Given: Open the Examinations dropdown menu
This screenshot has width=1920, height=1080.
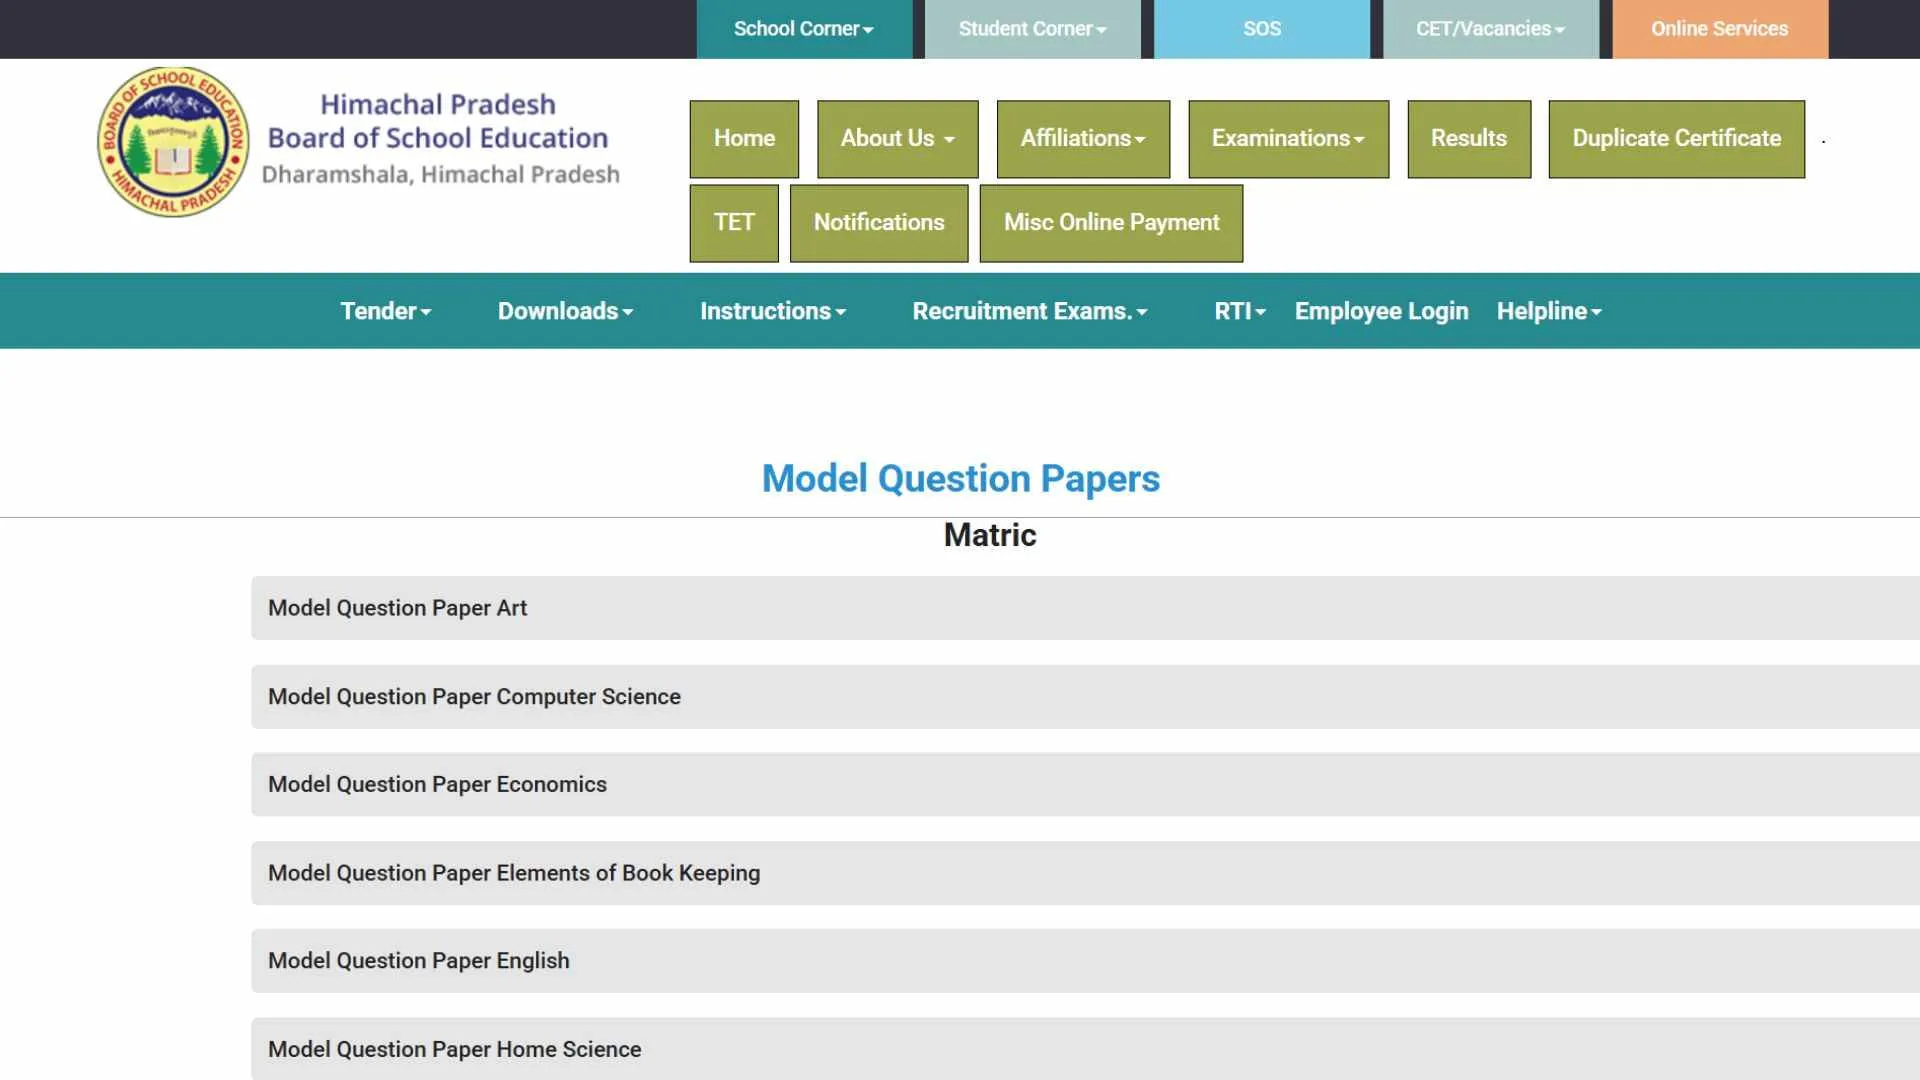Looking at the screenshot, I should (1288, 139).
